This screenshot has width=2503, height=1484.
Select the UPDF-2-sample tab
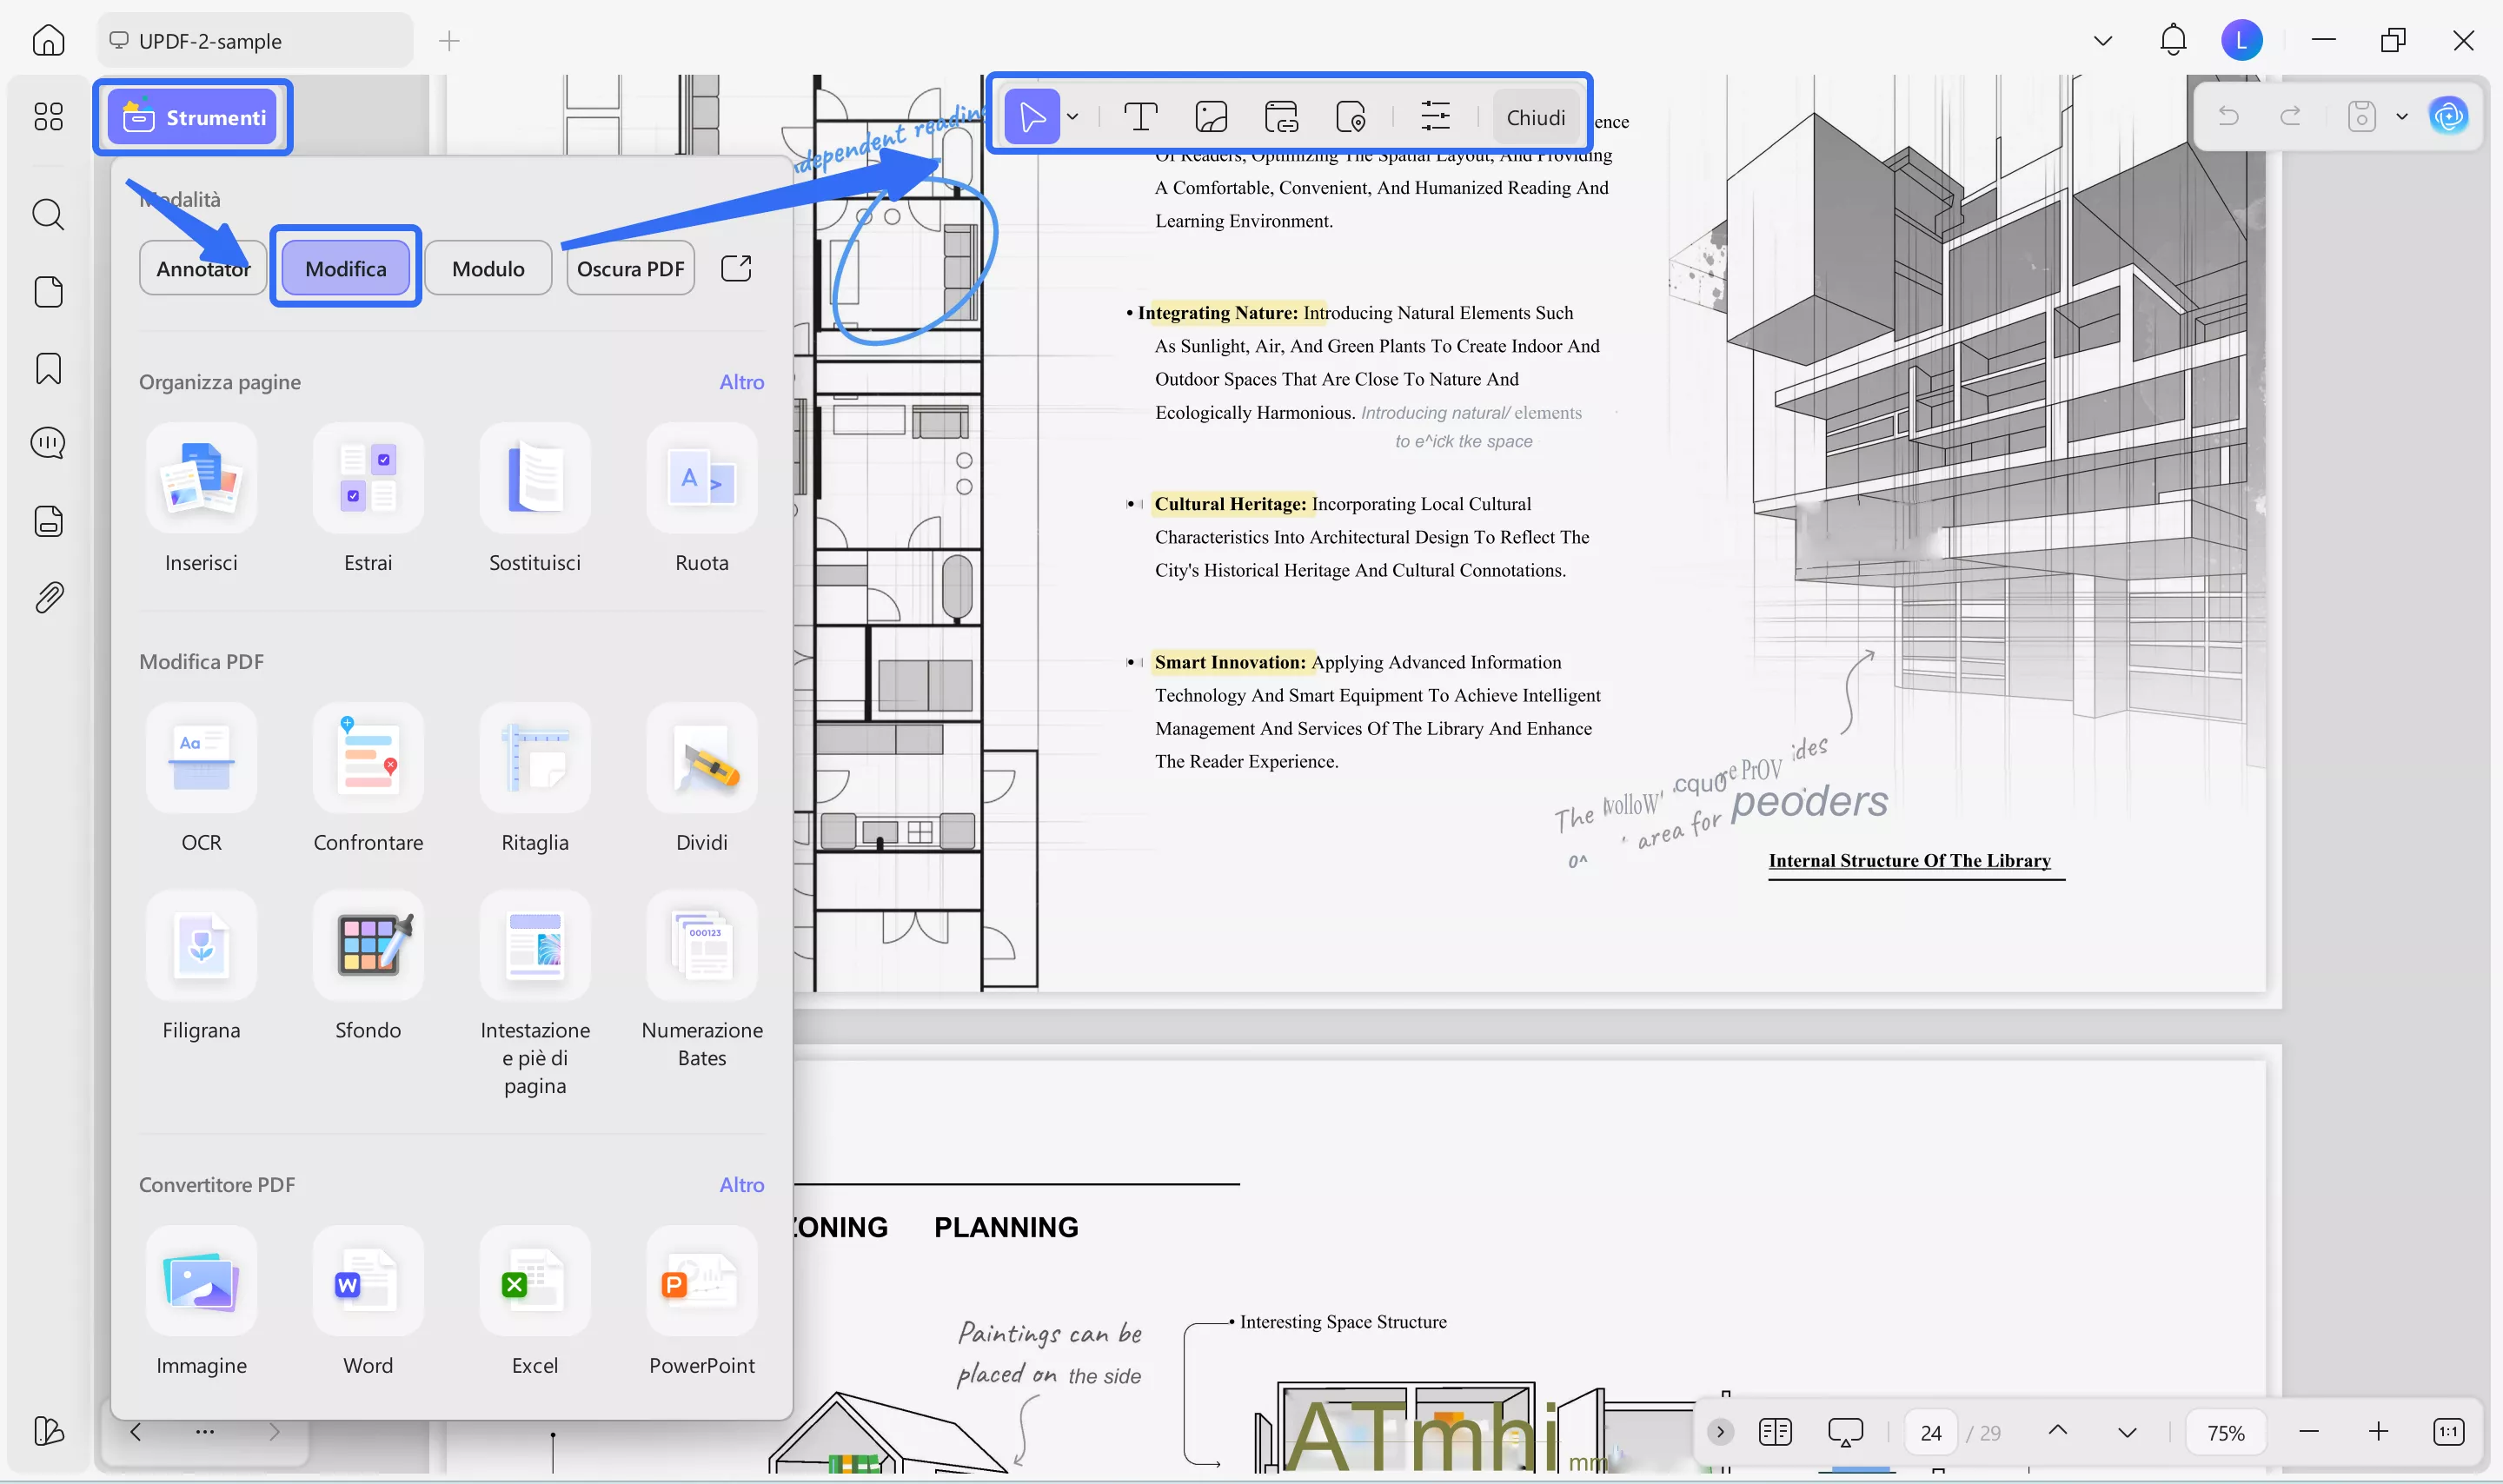210,41
